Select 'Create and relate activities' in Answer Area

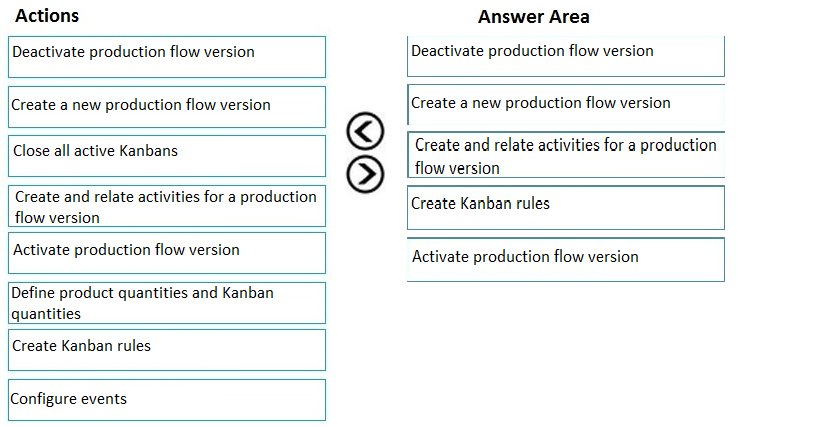[x=566, y=155]
